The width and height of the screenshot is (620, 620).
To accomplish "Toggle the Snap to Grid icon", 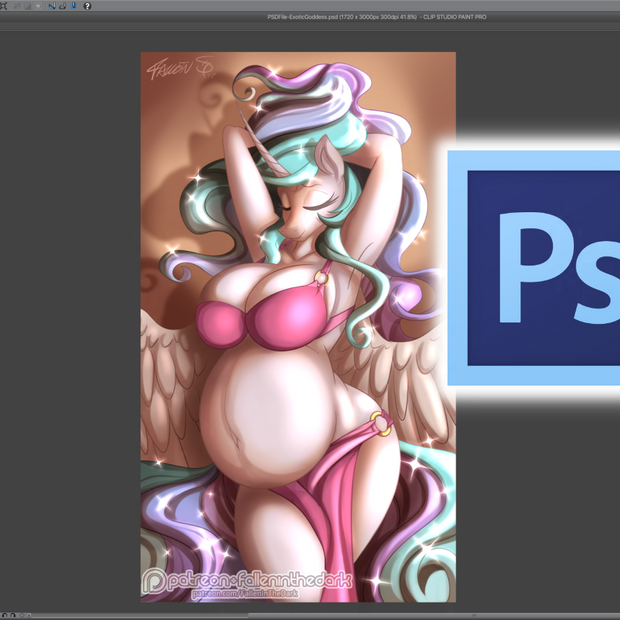I will (74, 6).
